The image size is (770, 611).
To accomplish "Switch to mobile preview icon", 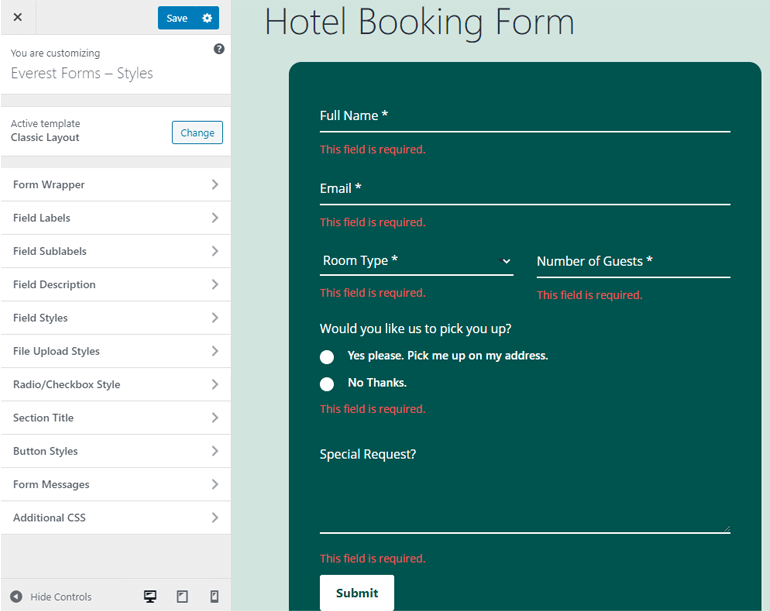I will [x=214, y=597].
